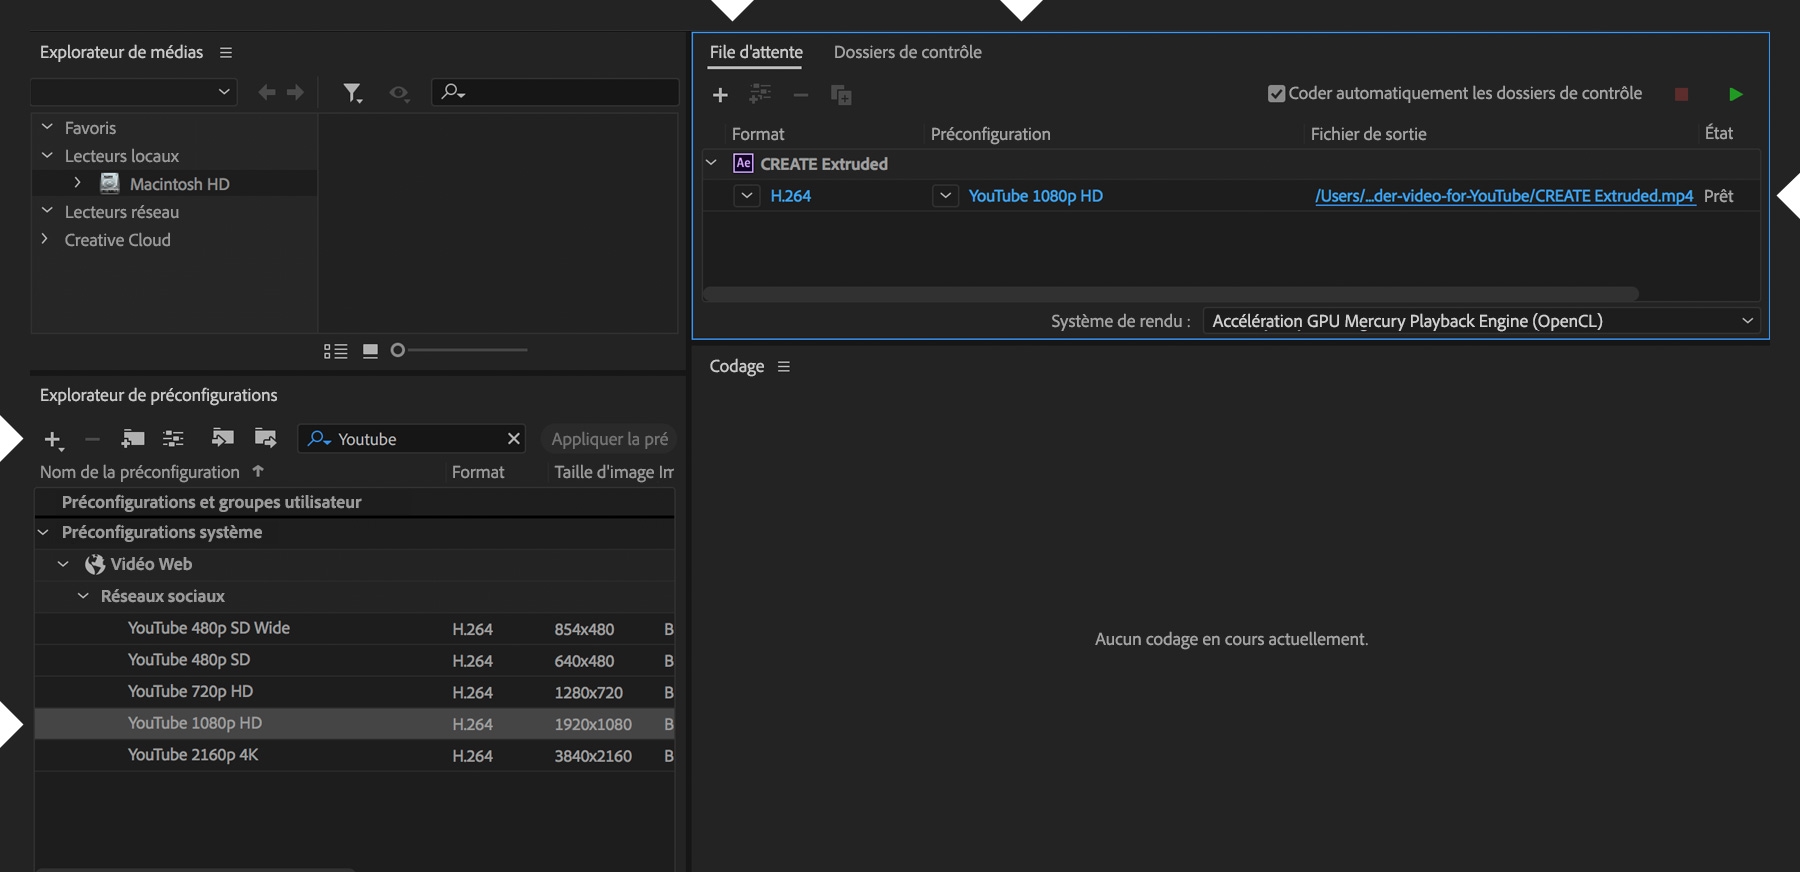Select the Macintosh HD drive icon
This screenshot has height=872, width=1800.
109,183
